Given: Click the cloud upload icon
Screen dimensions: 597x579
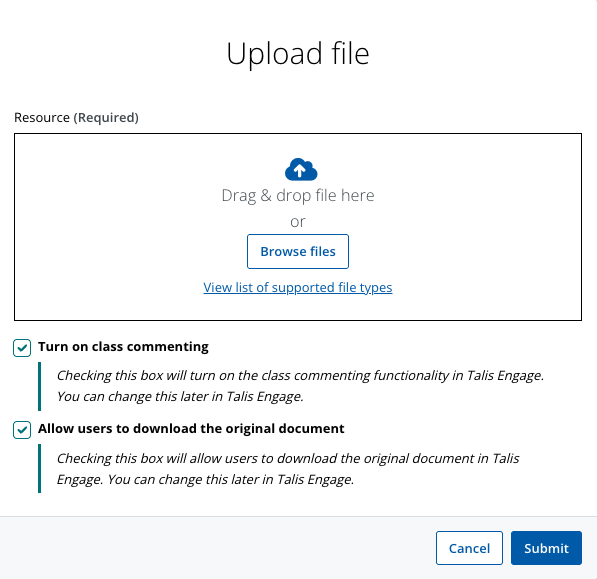Looking at the screenshot, I should (301, 169).
